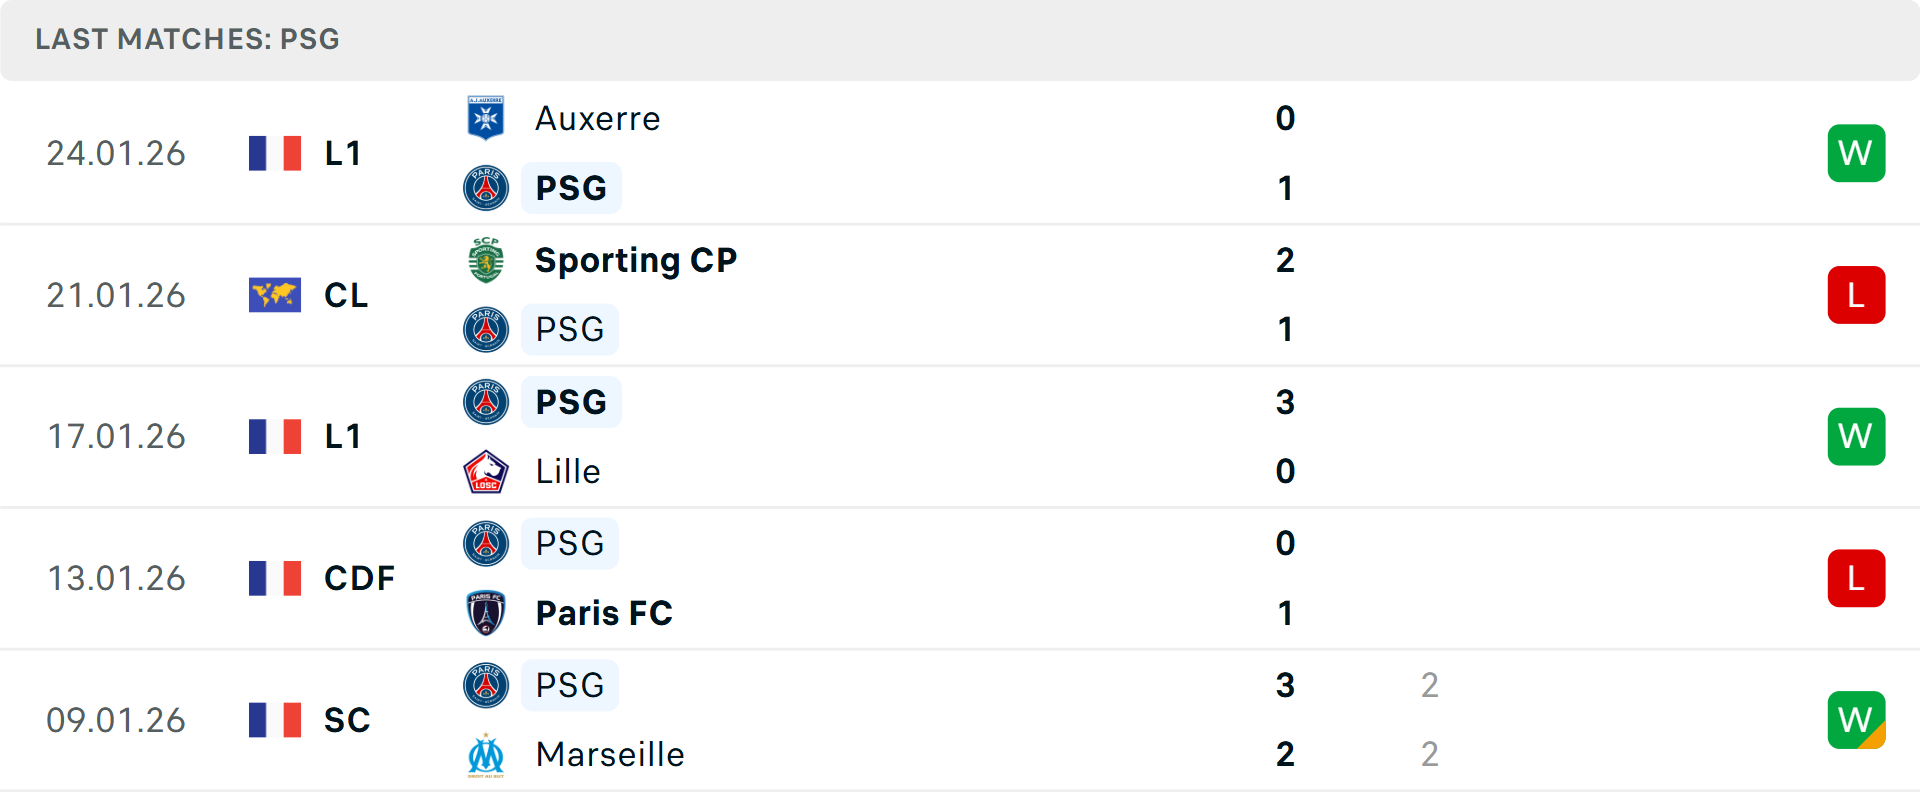Click French flag beside SC competition
This screenshot has width=1920, height=792.
coord(275,720)
